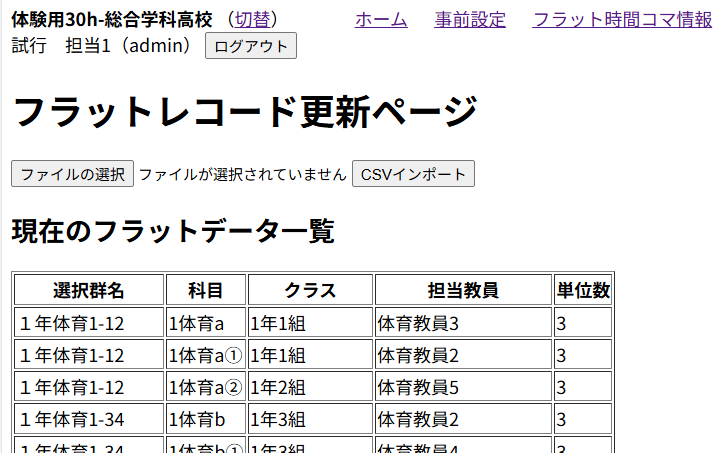Select the 体育教員3 cell
724x453 pixels.
point(418,323)
